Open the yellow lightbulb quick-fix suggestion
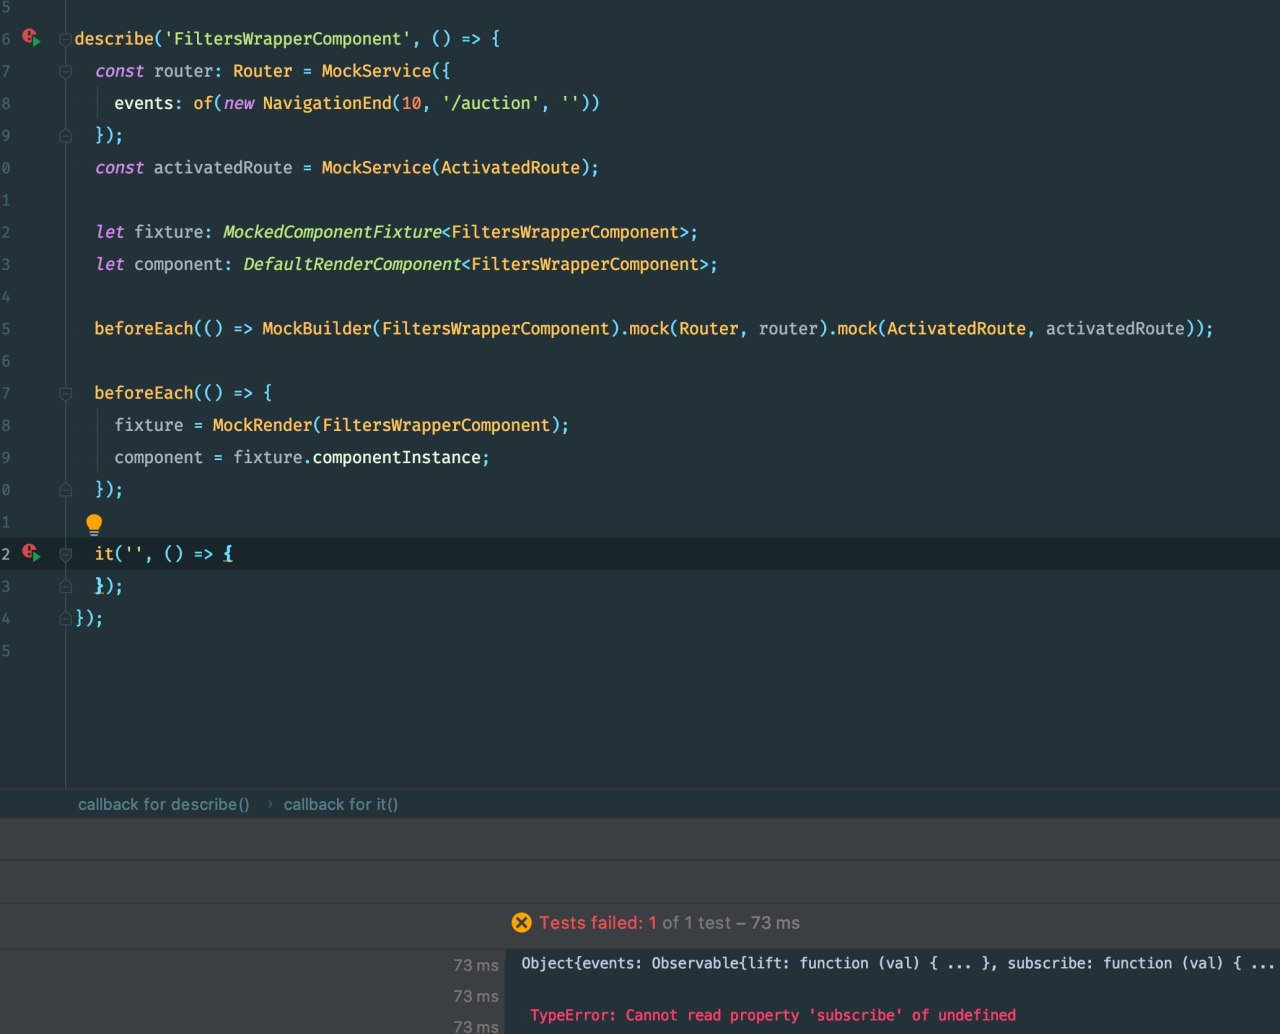This screenshot has height=1034, width=1280. 94,524
